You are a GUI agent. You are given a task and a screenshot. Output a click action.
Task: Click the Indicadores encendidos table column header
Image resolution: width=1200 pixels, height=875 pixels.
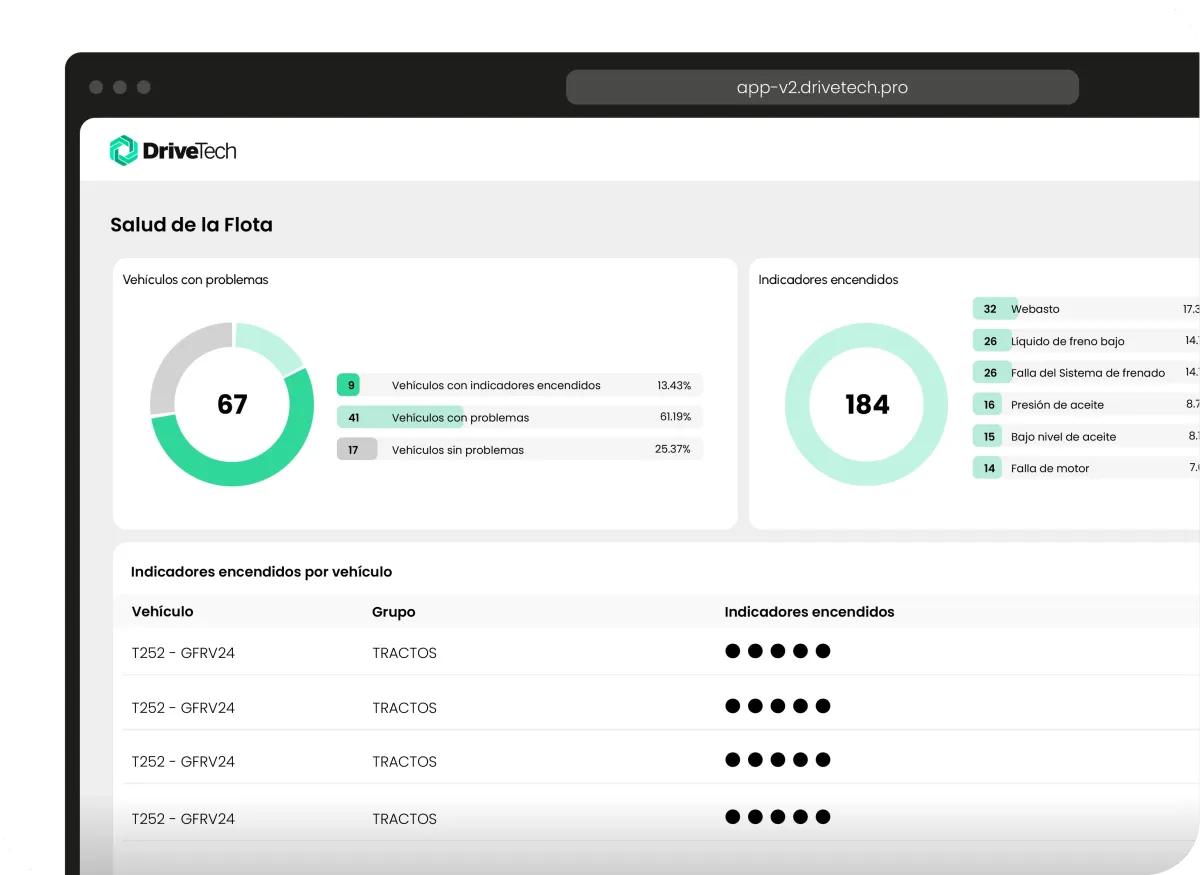(809, 611)
